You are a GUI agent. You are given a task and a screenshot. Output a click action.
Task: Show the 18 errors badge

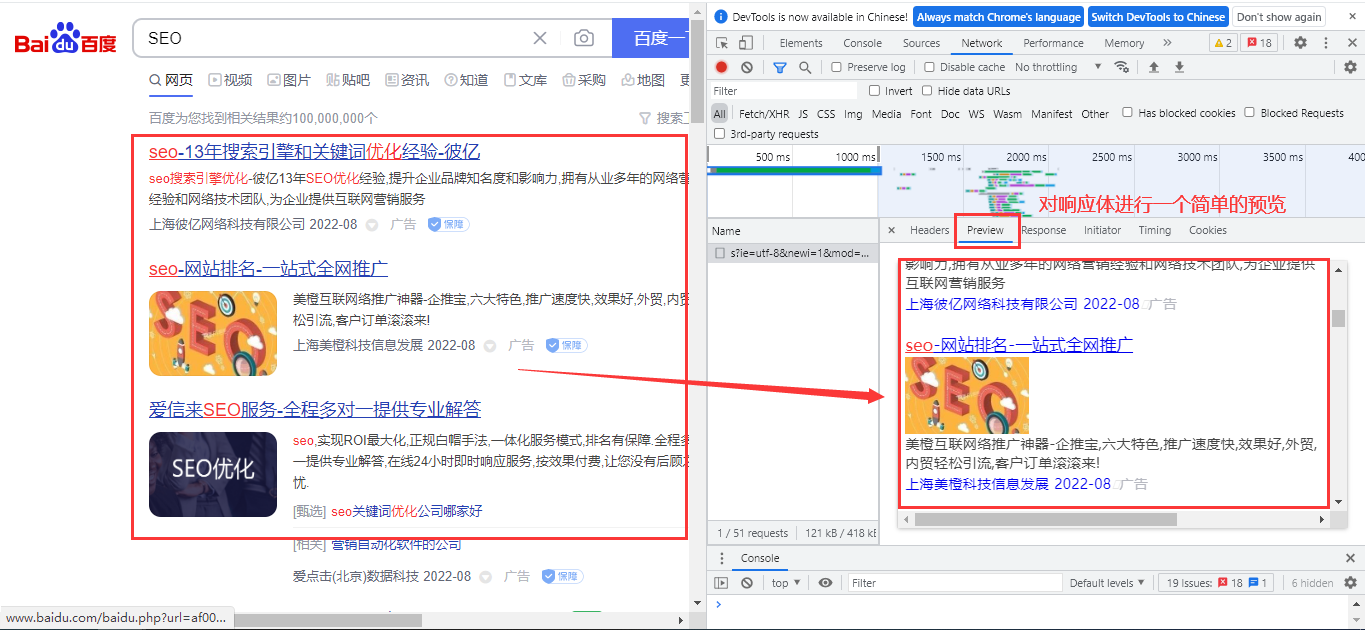1259,43
